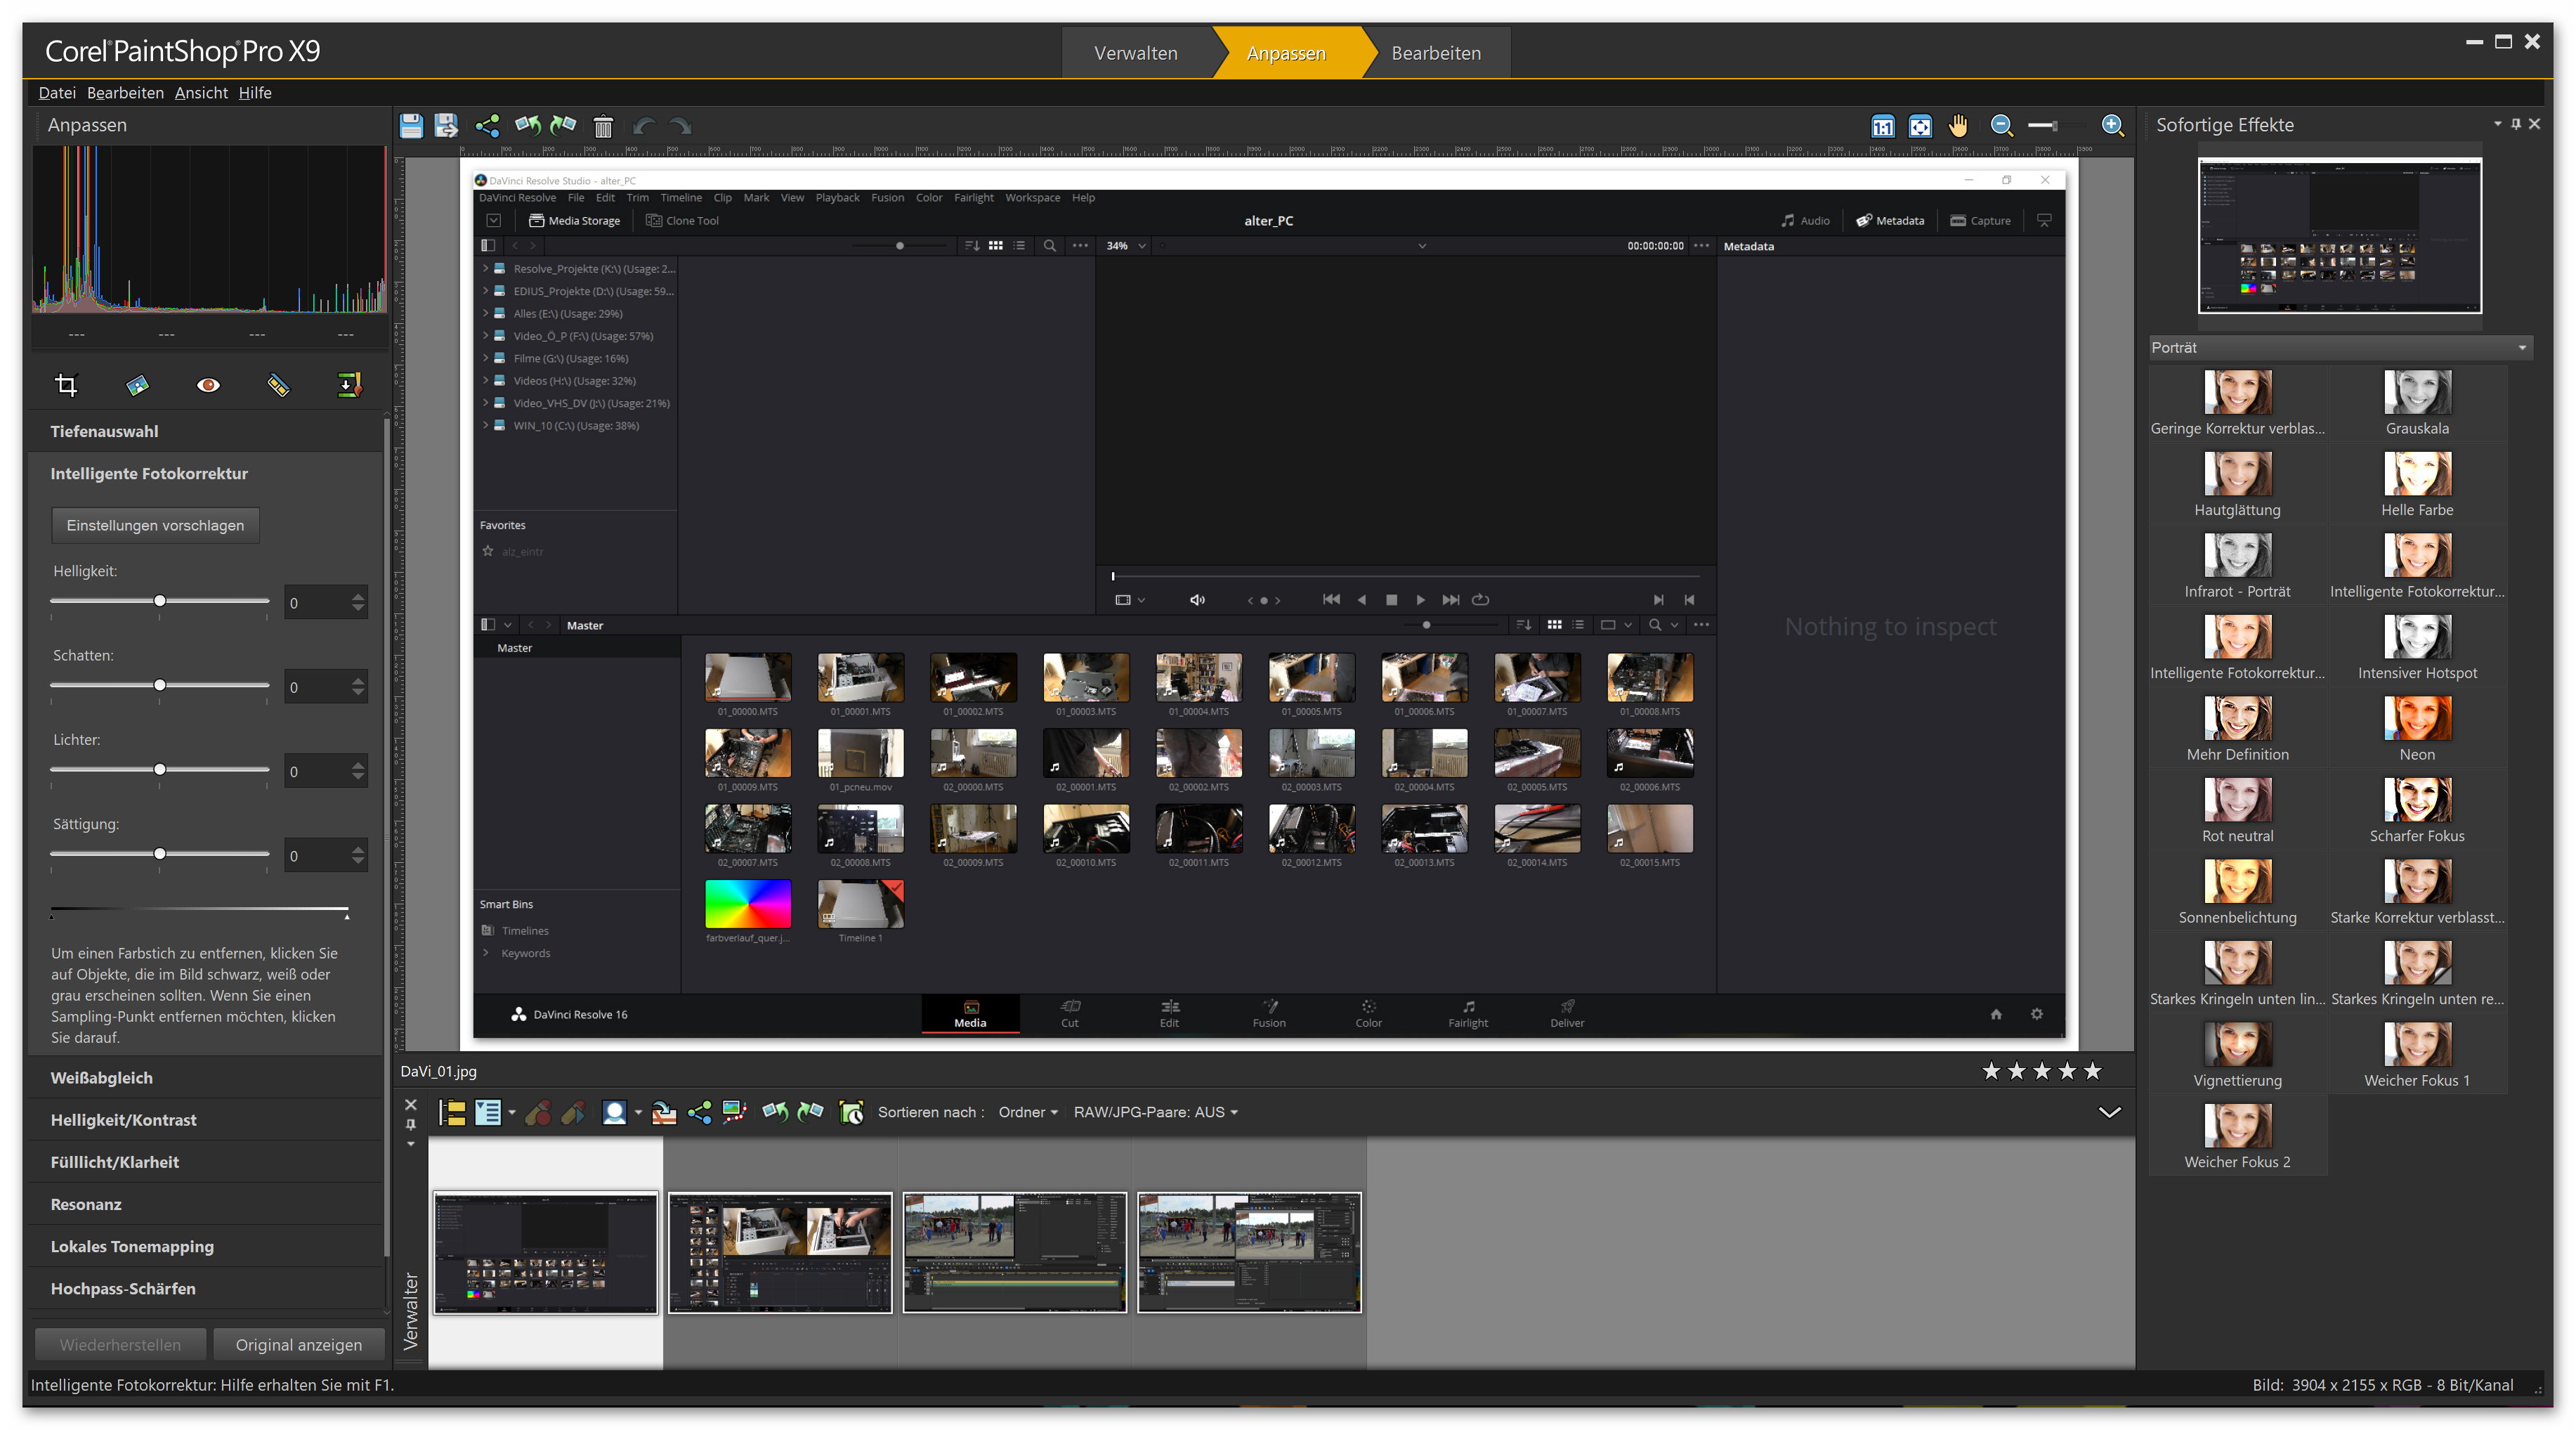Click the Zoom in magnifier icon
2576x1430 pixels.
(2111, 126)
